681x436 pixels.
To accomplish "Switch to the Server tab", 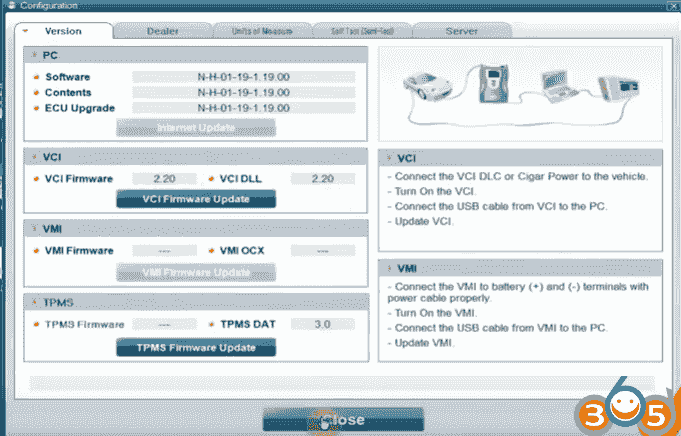I will click(x=461, y=31).
